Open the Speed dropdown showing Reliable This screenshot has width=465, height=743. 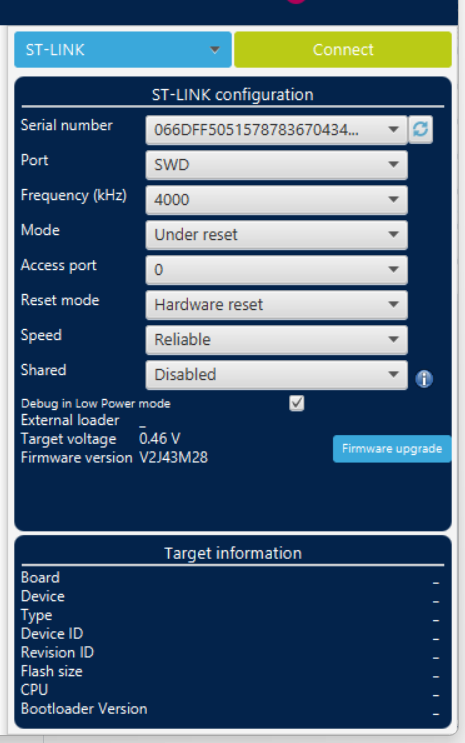click(x=276, y=340)
